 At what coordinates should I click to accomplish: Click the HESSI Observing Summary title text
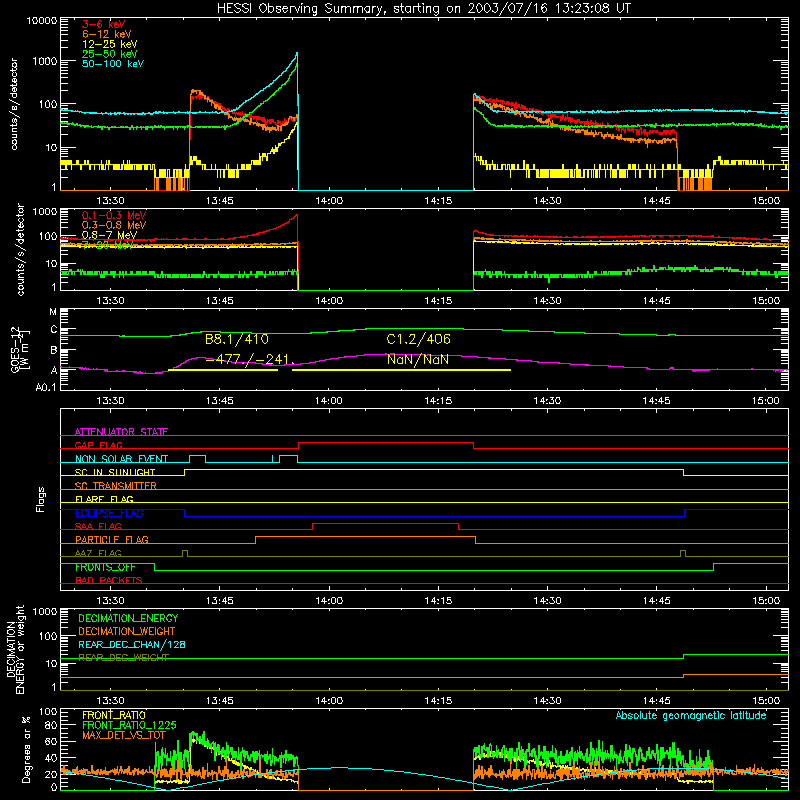click(x=423, y=9)
